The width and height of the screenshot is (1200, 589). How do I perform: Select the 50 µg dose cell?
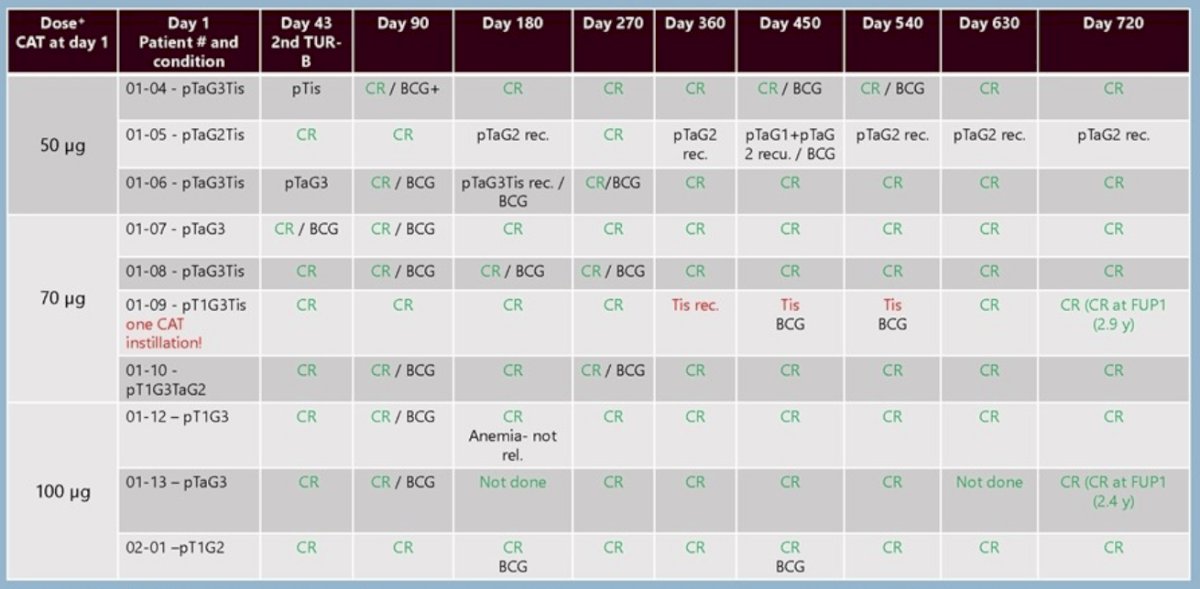(x=62, y=146)
